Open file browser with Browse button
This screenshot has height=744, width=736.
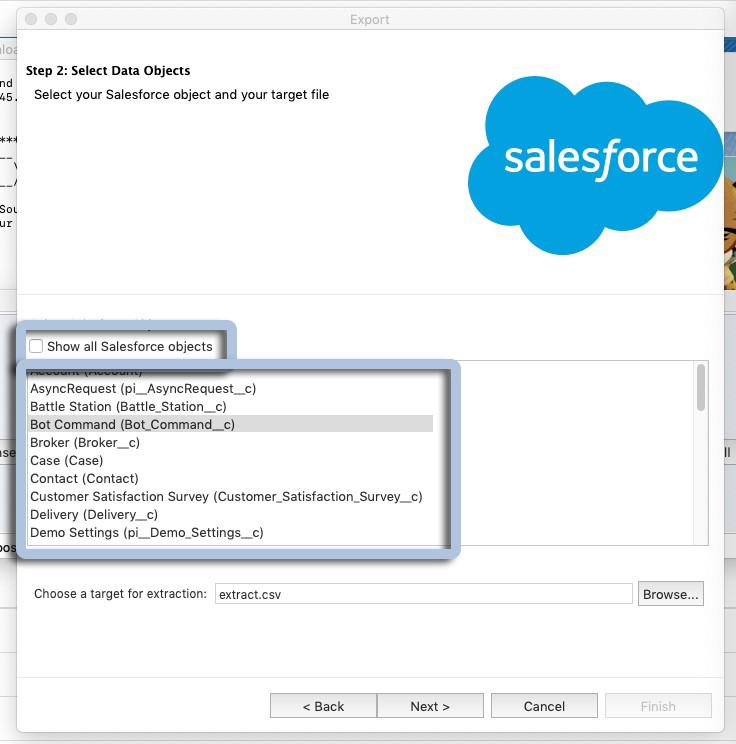pyautogui.click(x=670, y=594)
